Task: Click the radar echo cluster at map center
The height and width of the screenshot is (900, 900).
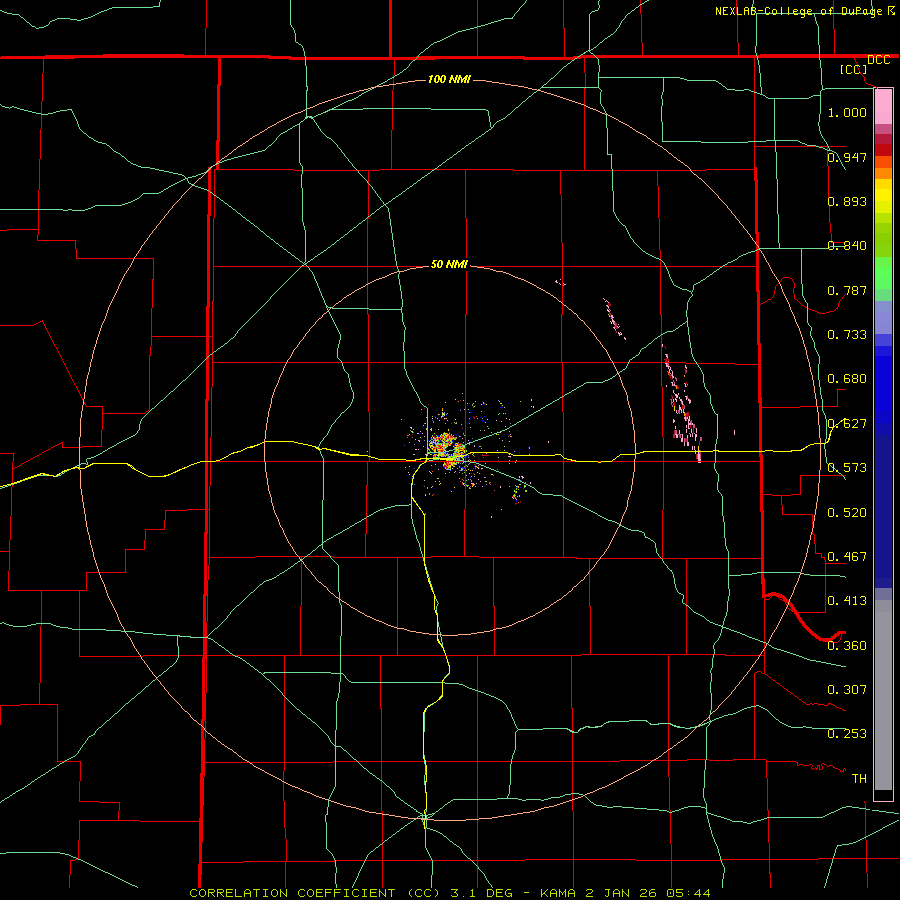Action: [x=449, y=451]
